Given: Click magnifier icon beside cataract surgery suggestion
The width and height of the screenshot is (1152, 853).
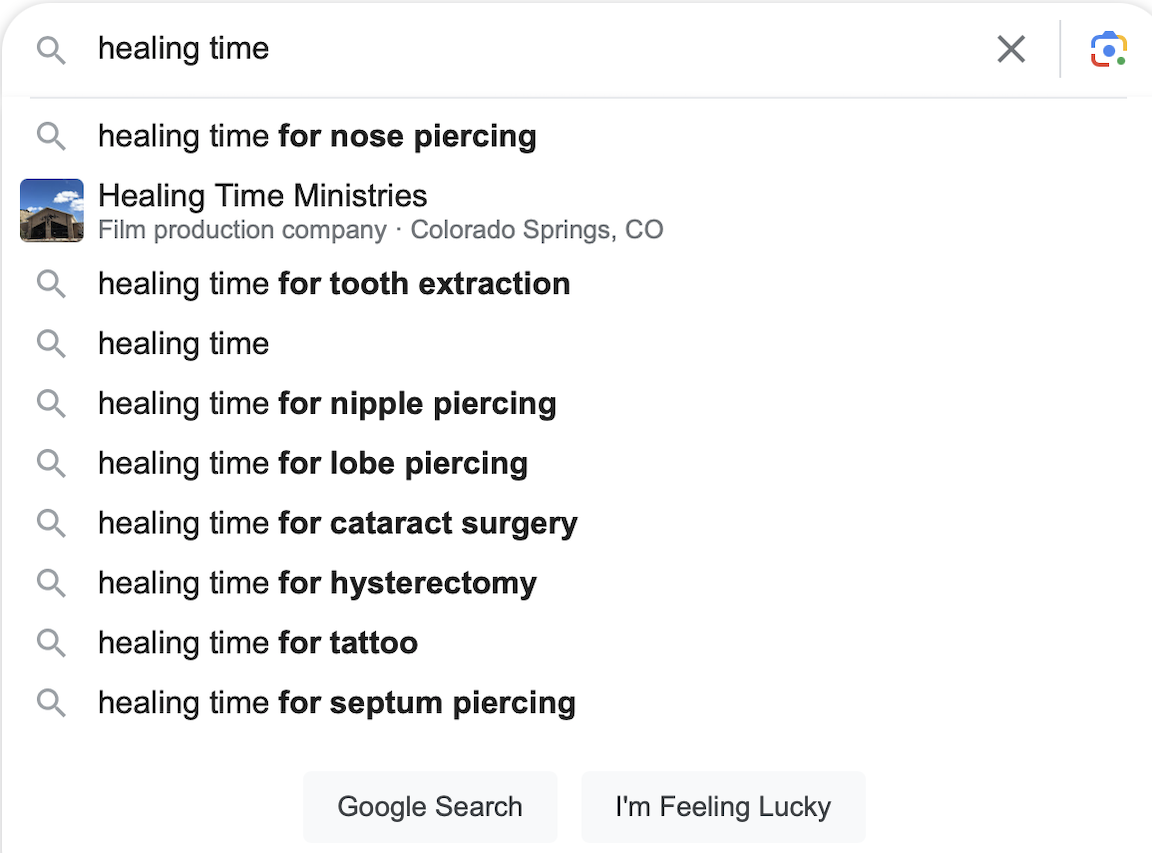Looking at the screenshot, I should point(51,523).
